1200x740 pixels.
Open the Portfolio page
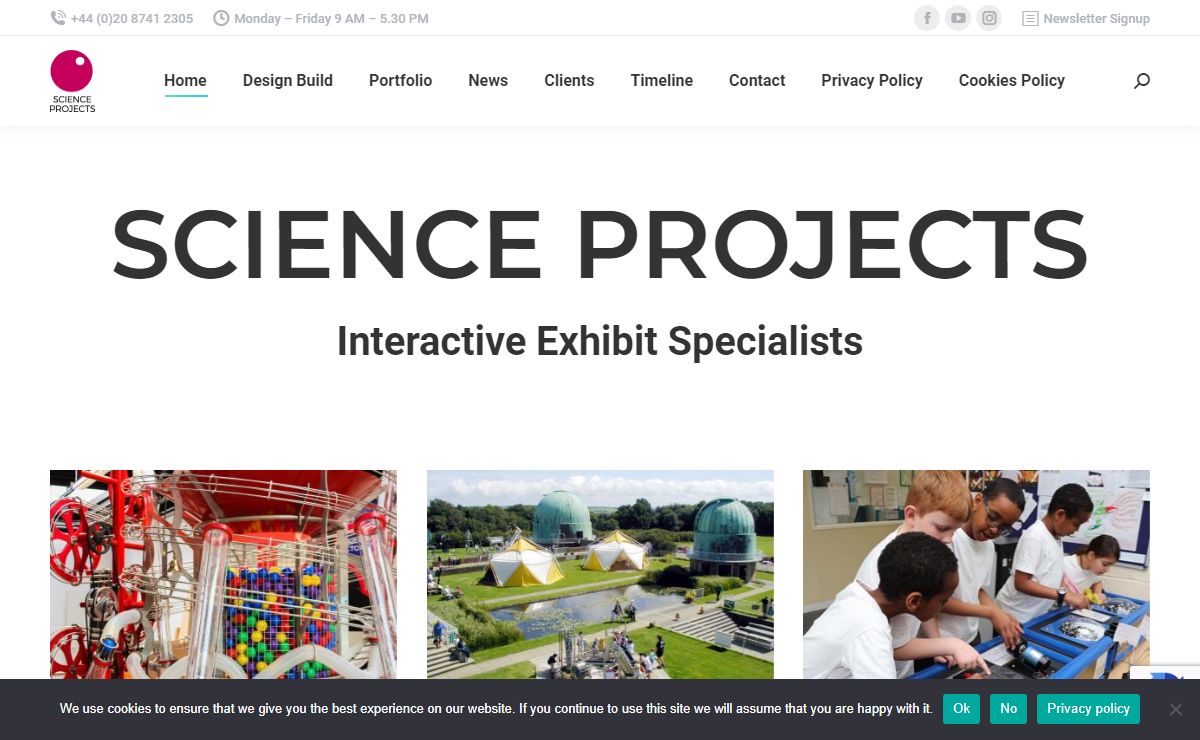(x=401, y=81)
